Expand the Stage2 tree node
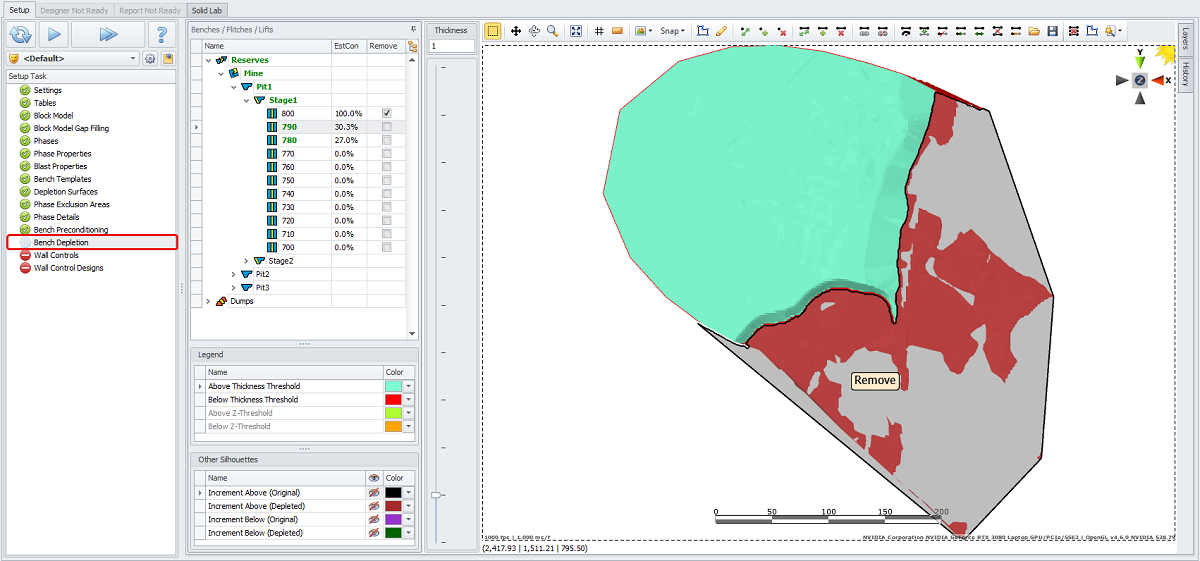Viewport: 1200px width, 561px height. point(246,261)
